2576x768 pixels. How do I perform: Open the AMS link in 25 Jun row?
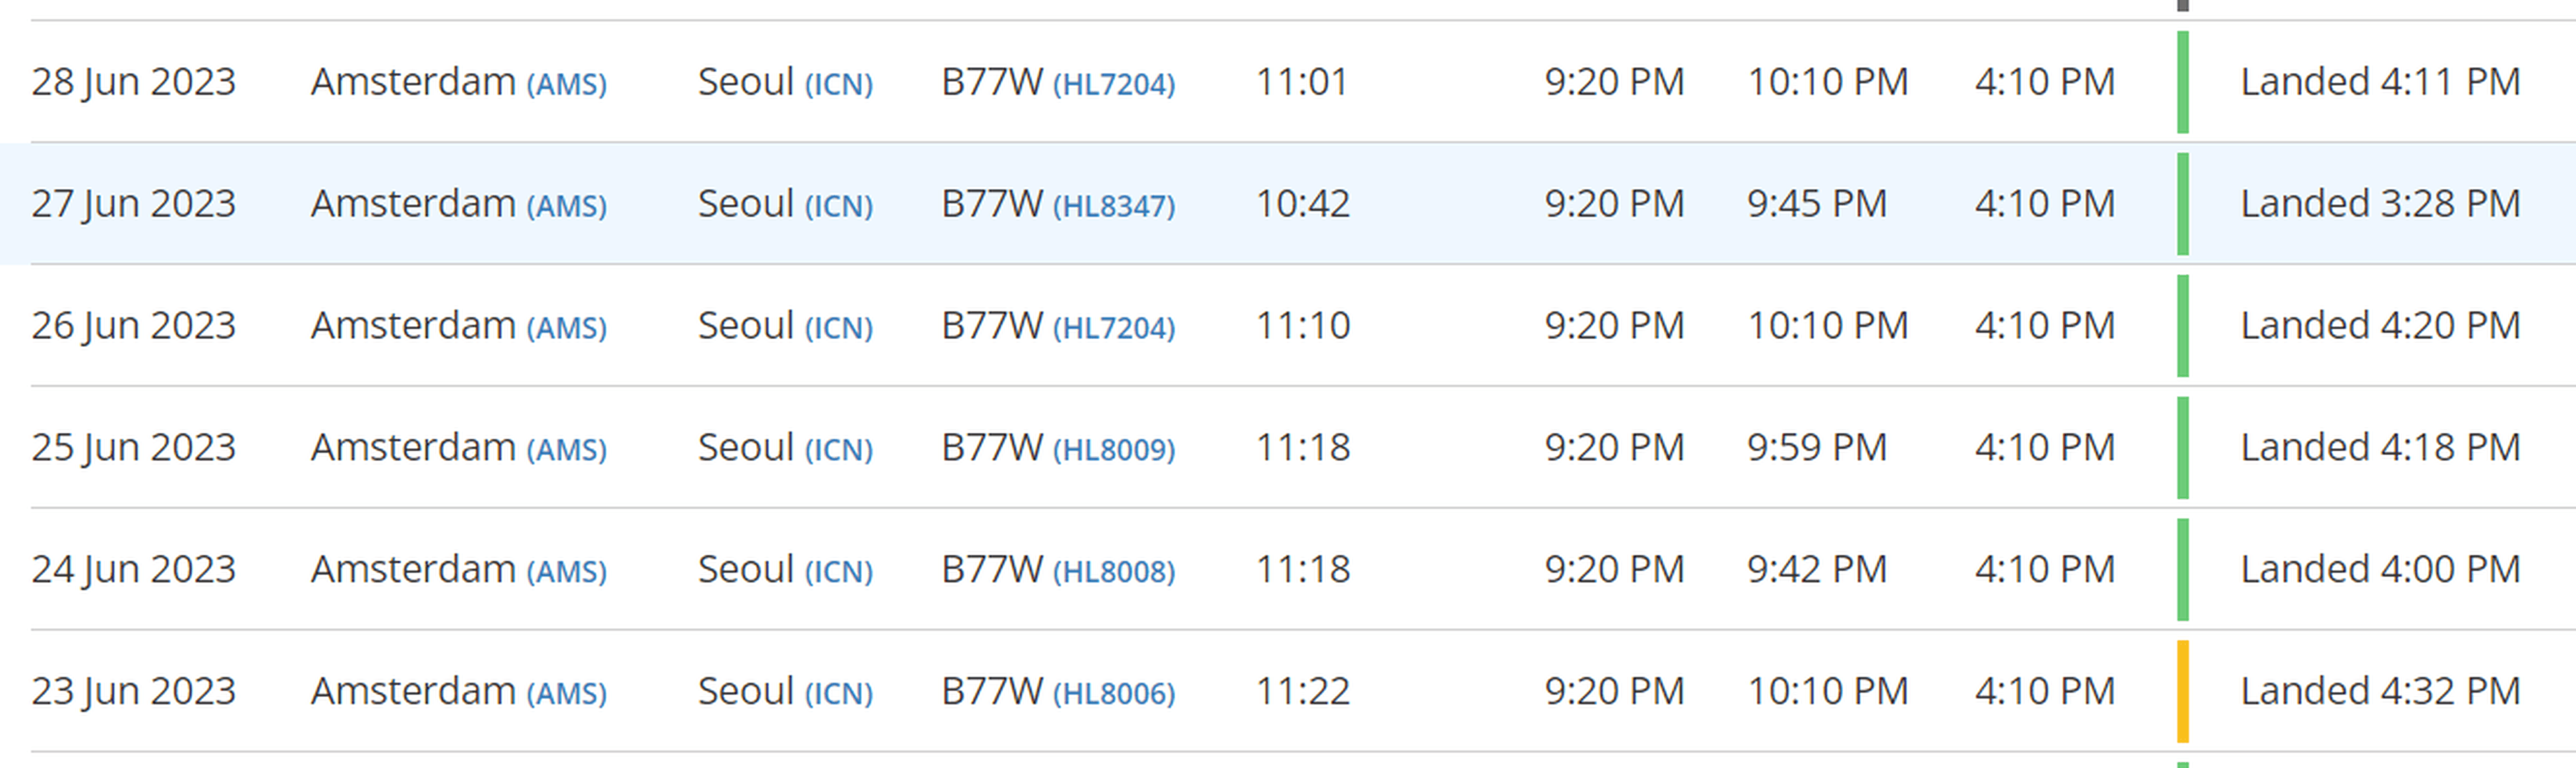click(x=566, y=450)
